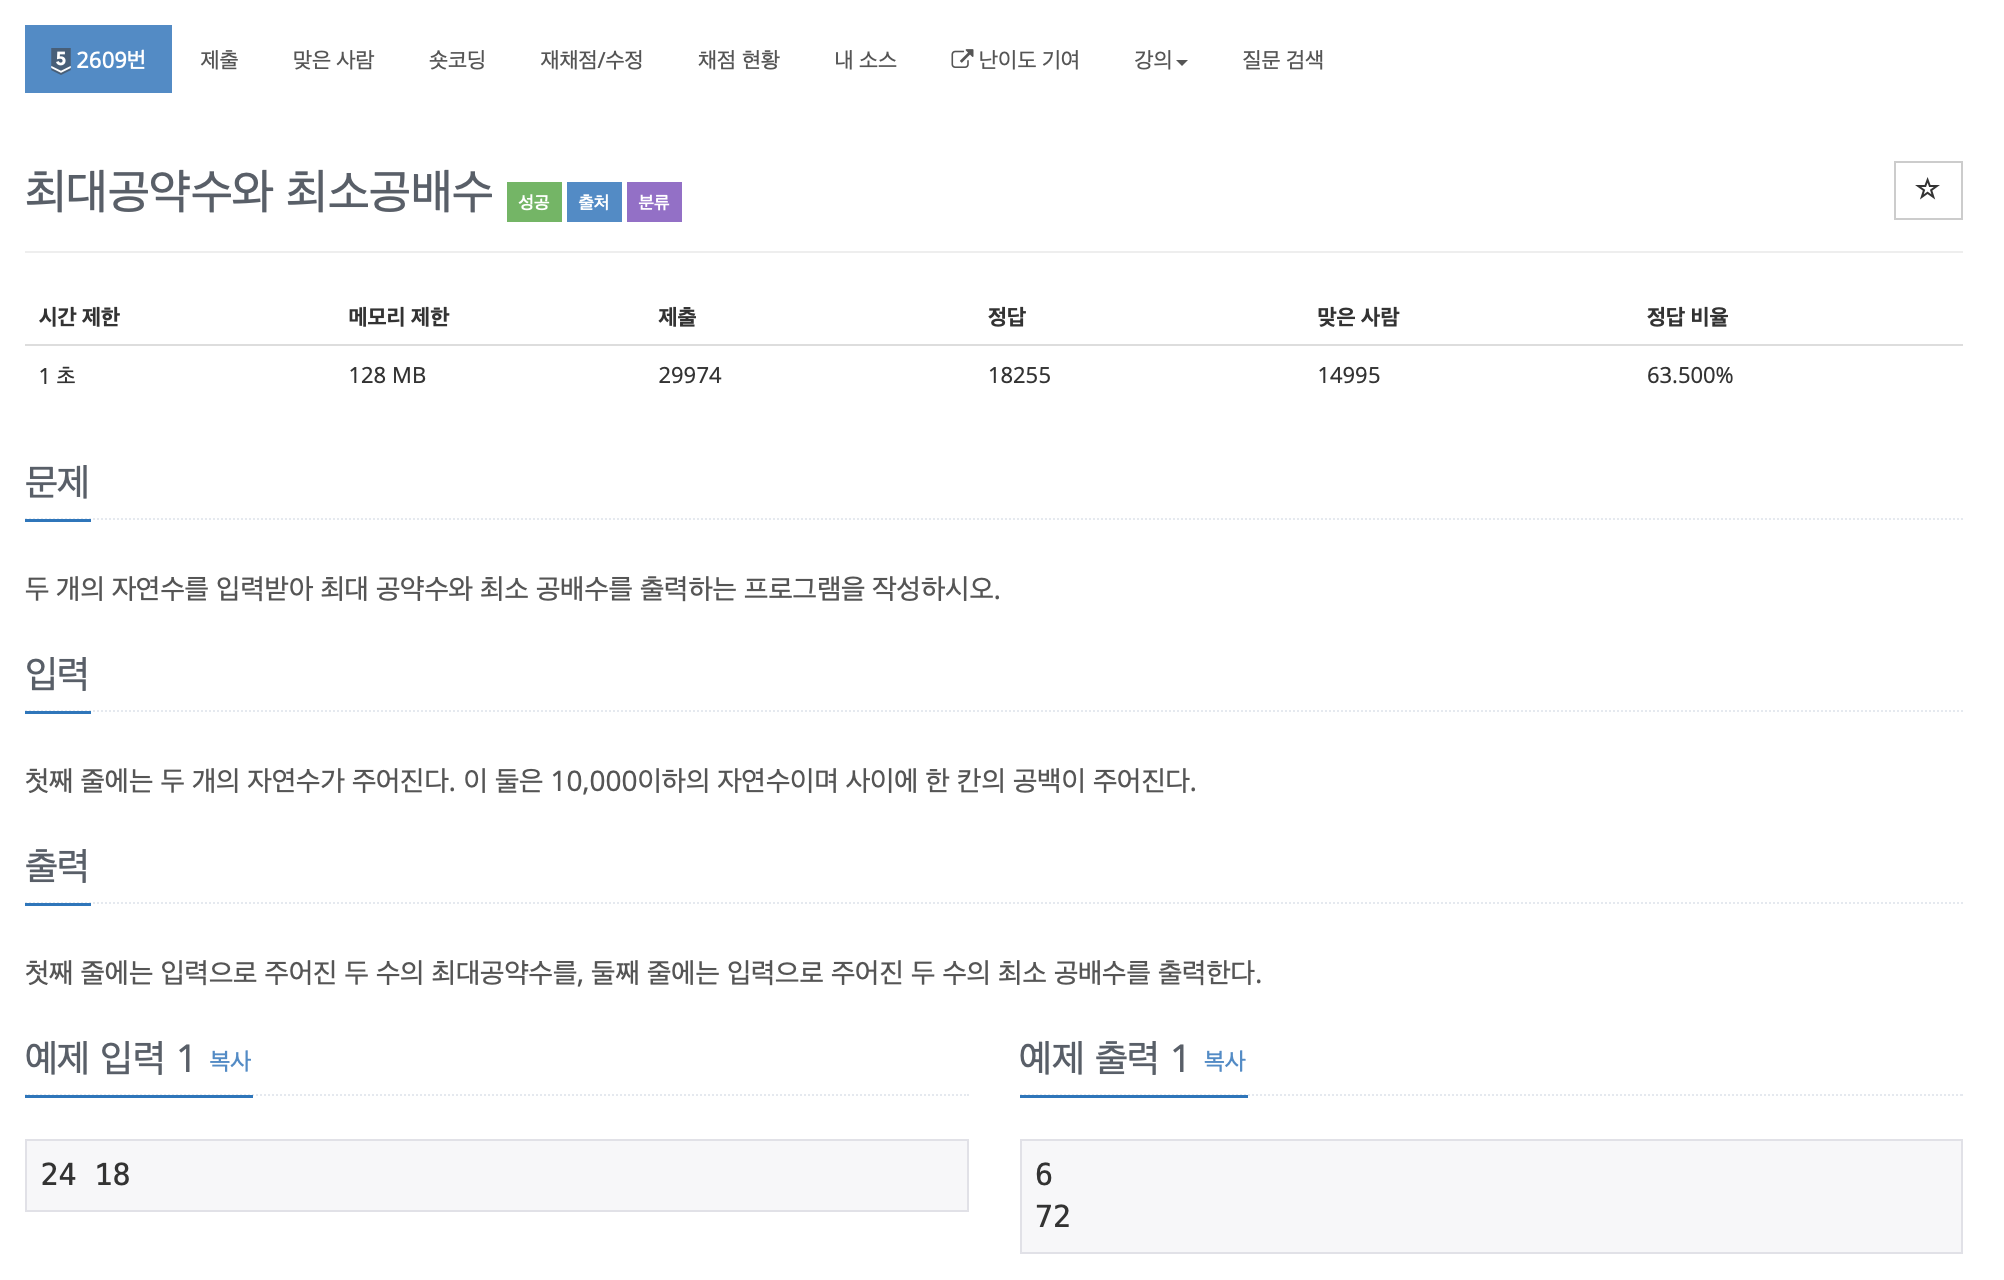Open 재채점/수정 tab
Screen dimensions: 2004x1280
pos(591,60)
